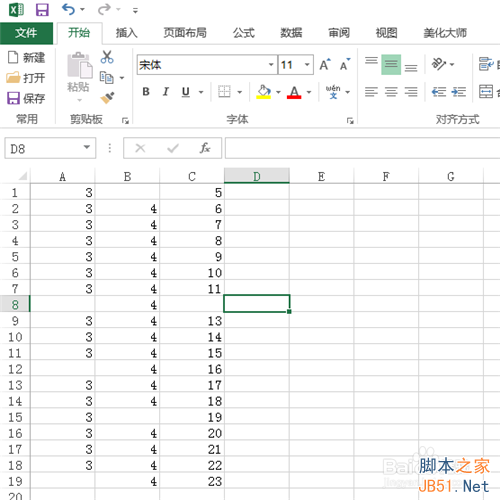Click the Select All corner triangle

click(x=22, y=175)
